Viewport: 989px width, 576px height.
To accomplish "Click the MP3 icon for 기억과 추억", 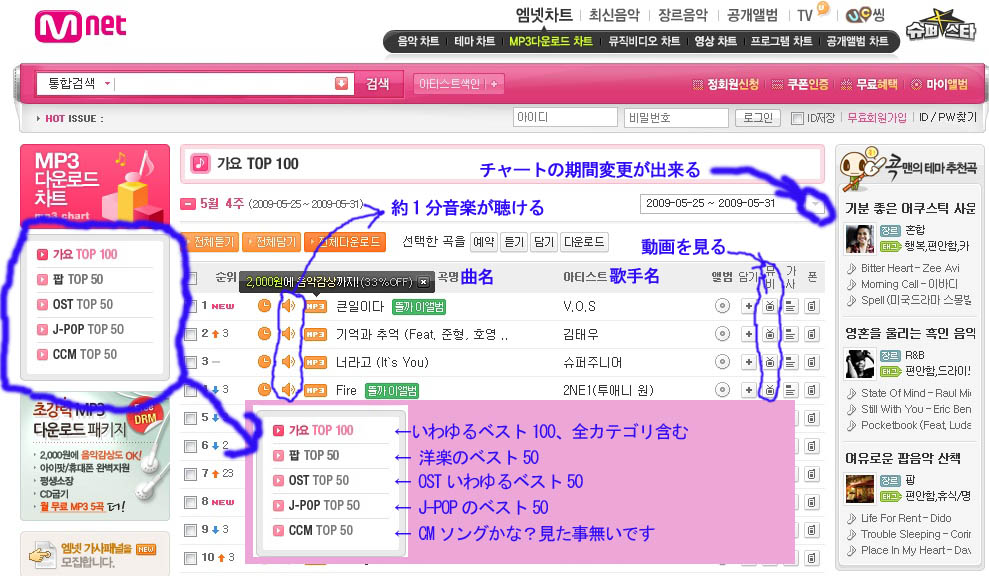I will click(x=315, y=334).
